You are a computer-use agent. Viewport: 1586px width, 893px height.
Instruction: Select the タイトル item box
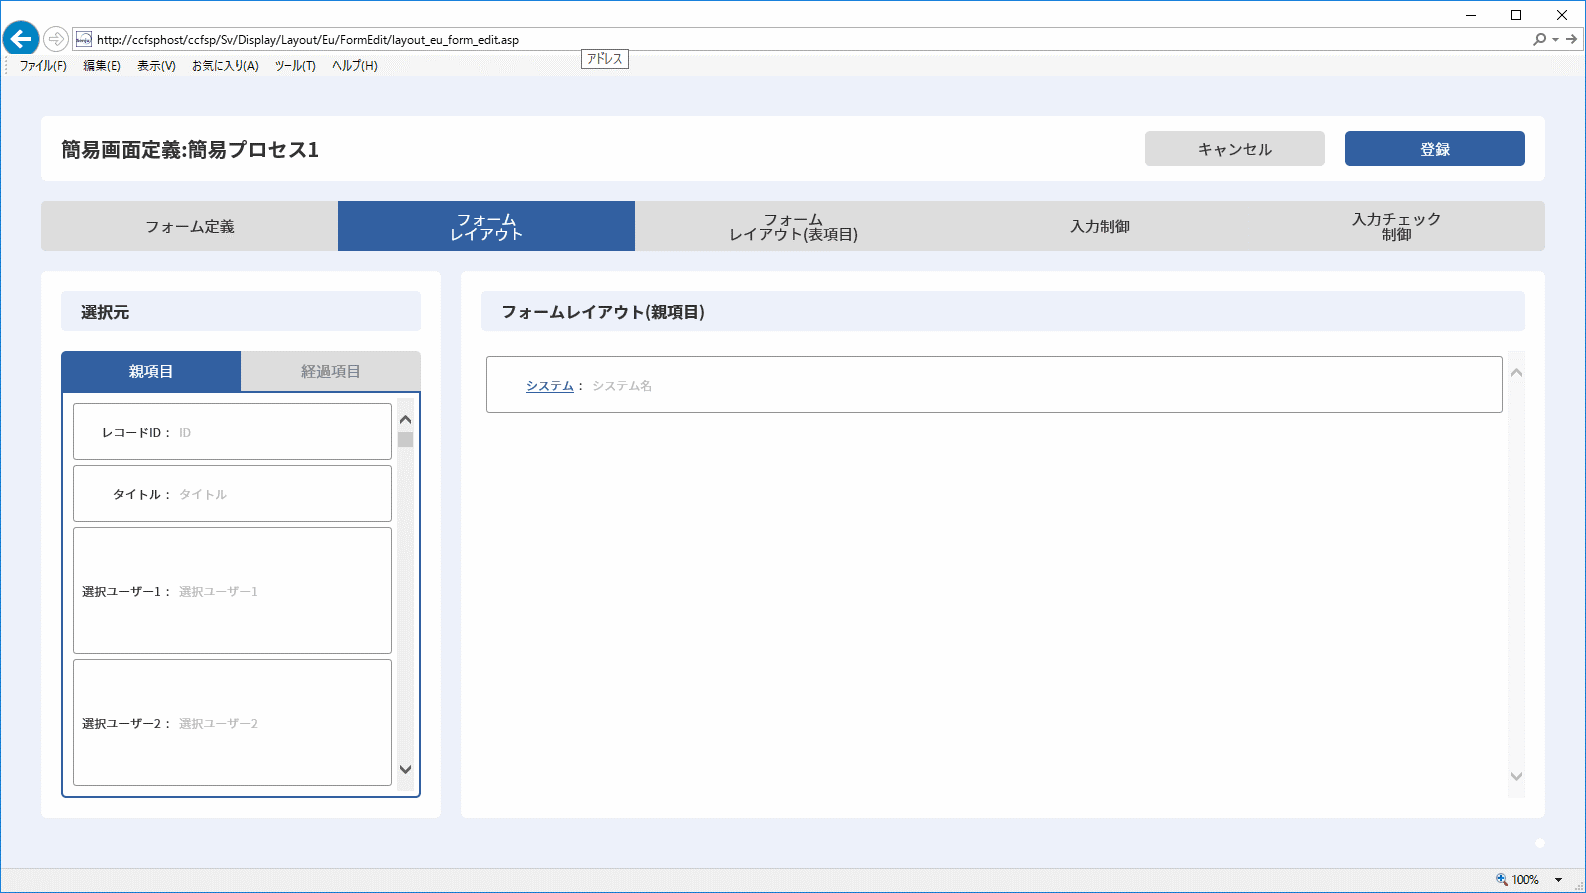(x=232, y=494)
